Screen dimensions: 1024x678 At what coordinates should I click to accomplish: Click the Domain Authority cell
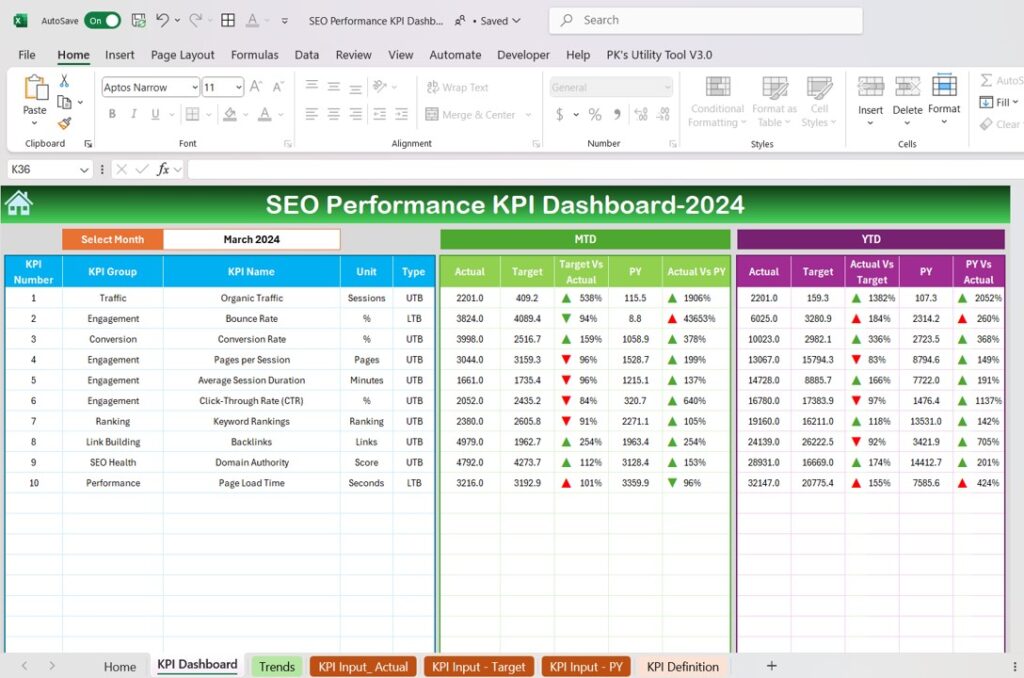pyautogui.click(x=251, y=462)
